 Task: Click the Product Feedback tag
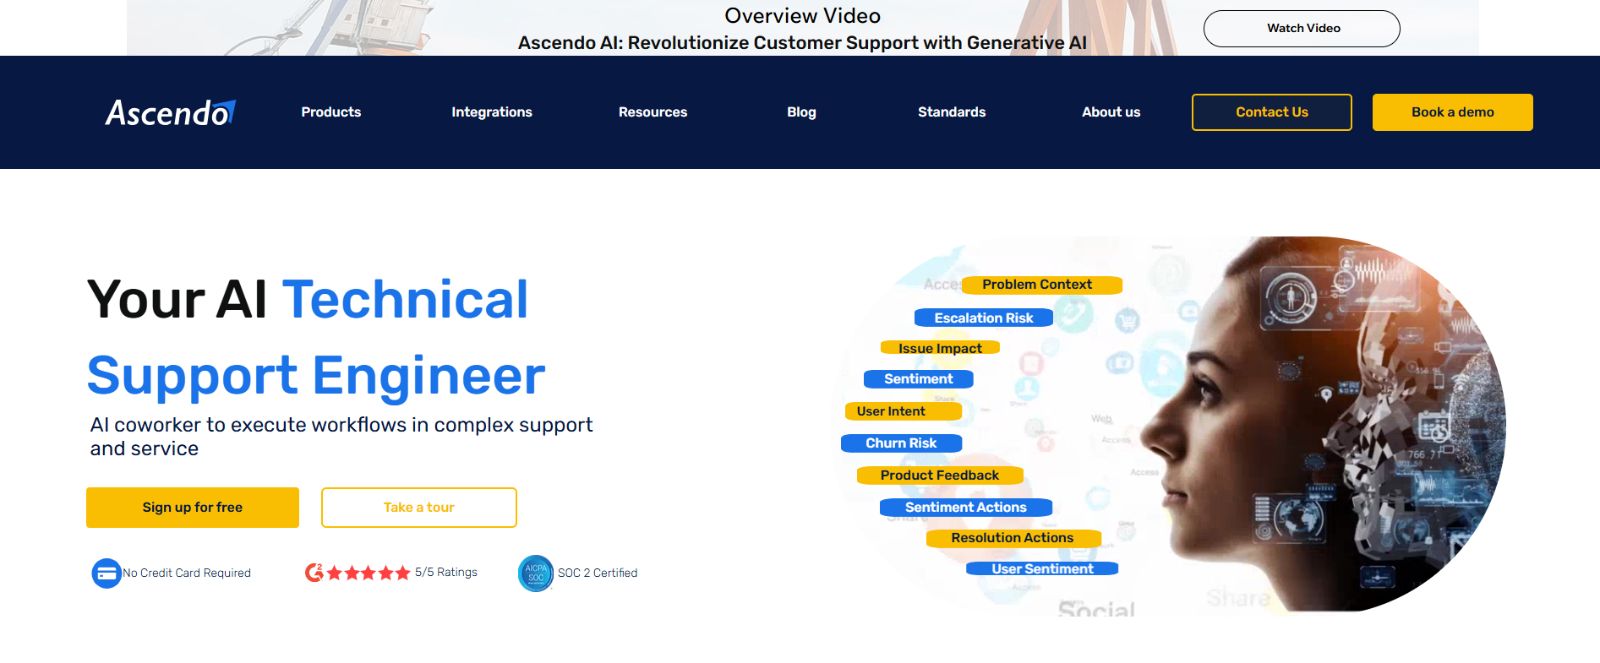(940, 475)
